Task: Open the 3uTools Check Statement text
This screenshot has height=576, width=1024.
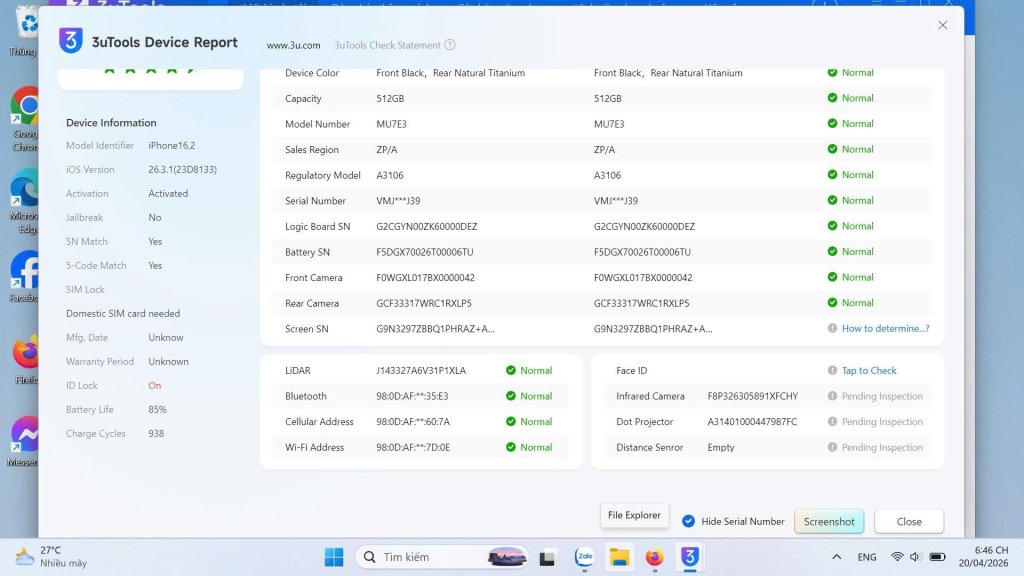Action: pyautogui.click(x=387, y=45)
